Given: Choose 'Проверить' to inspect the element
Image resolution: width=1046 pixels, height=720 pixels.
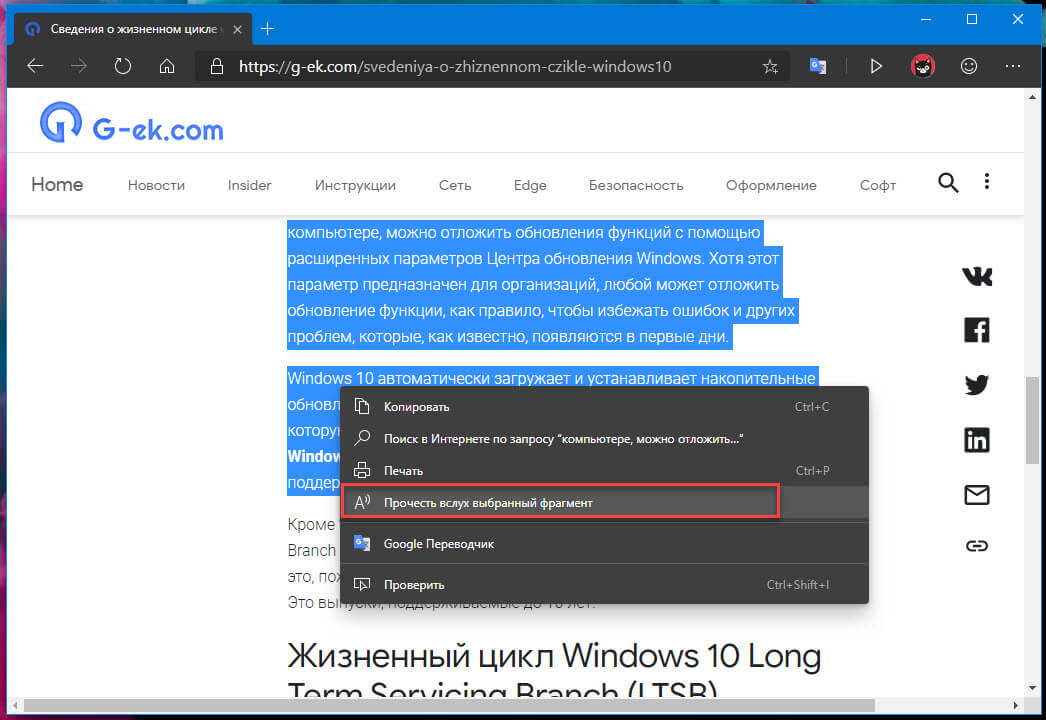Looking at the screenshot, I should [604, 585].
